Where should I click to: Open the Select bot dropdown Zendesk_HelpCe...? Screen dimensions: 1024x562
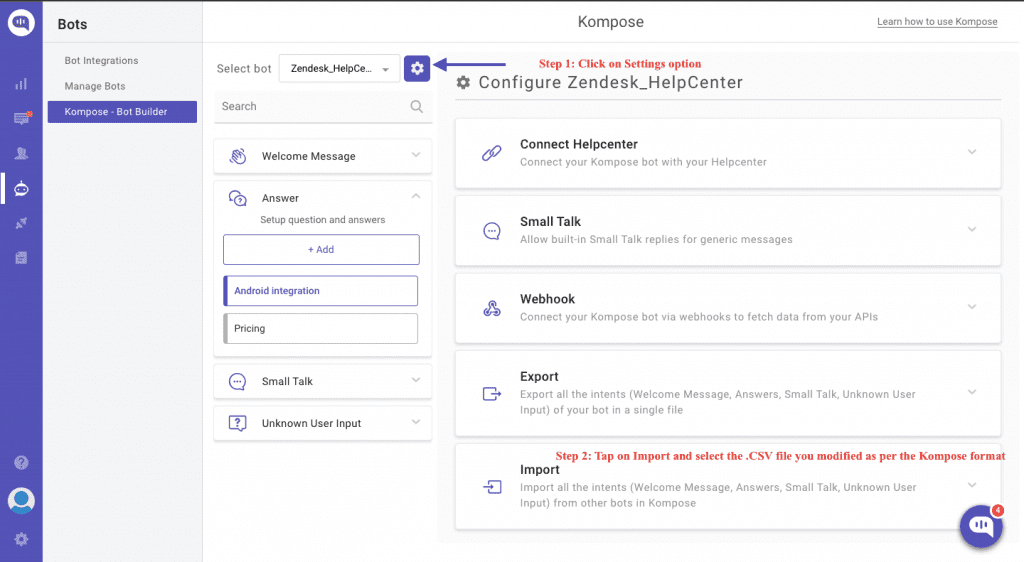[340, 69]
